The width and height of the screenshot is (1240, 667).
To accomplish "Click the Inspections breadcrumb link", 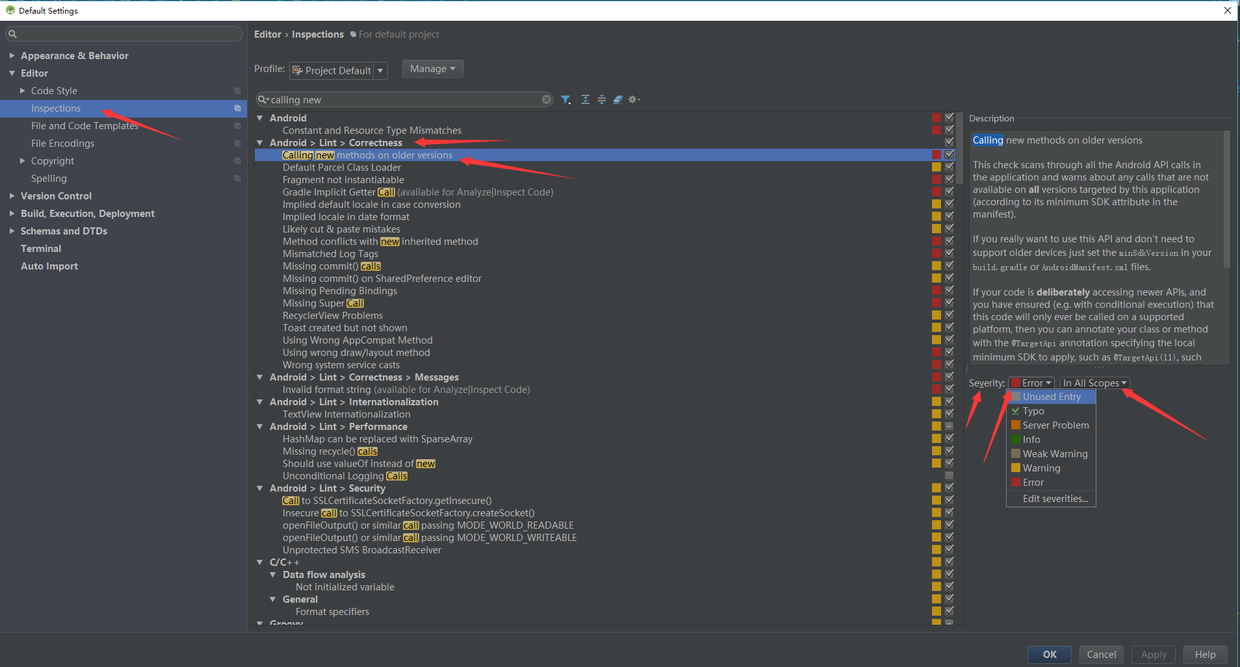I will [x=318, y=34].
